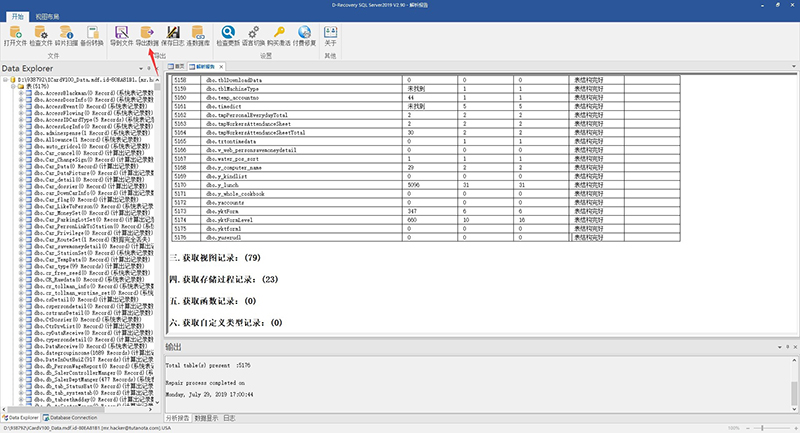Switch to the 视图布局 ribbon tab

coord(47,17)
